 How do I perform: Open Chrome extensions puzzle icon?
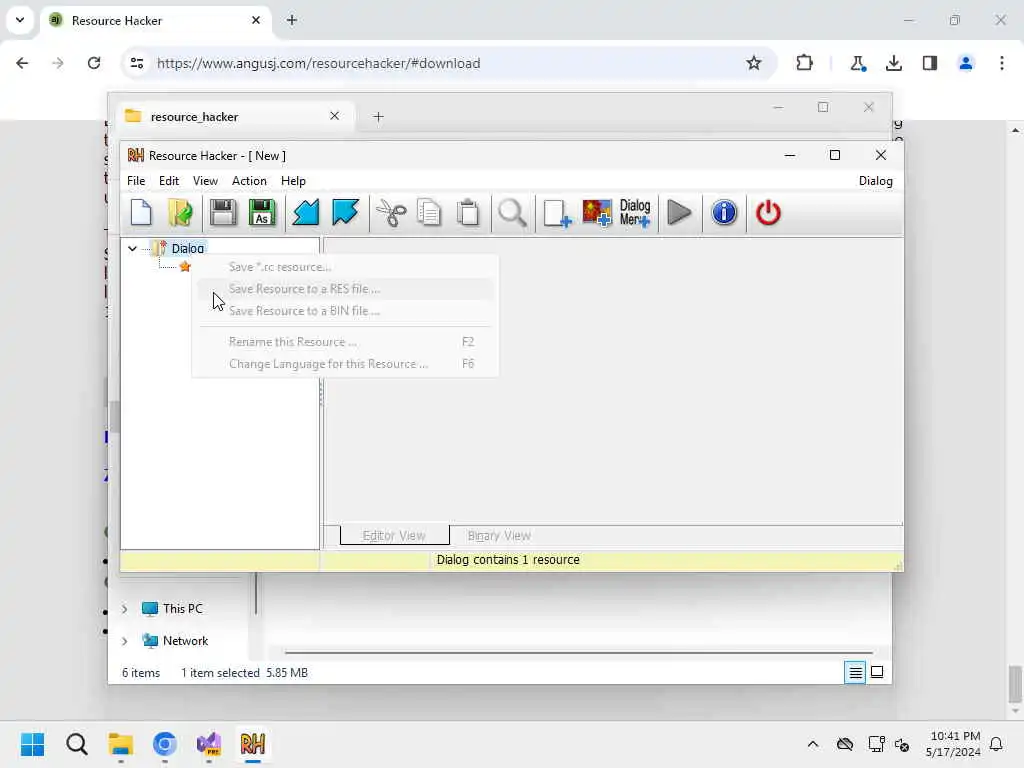805,63
